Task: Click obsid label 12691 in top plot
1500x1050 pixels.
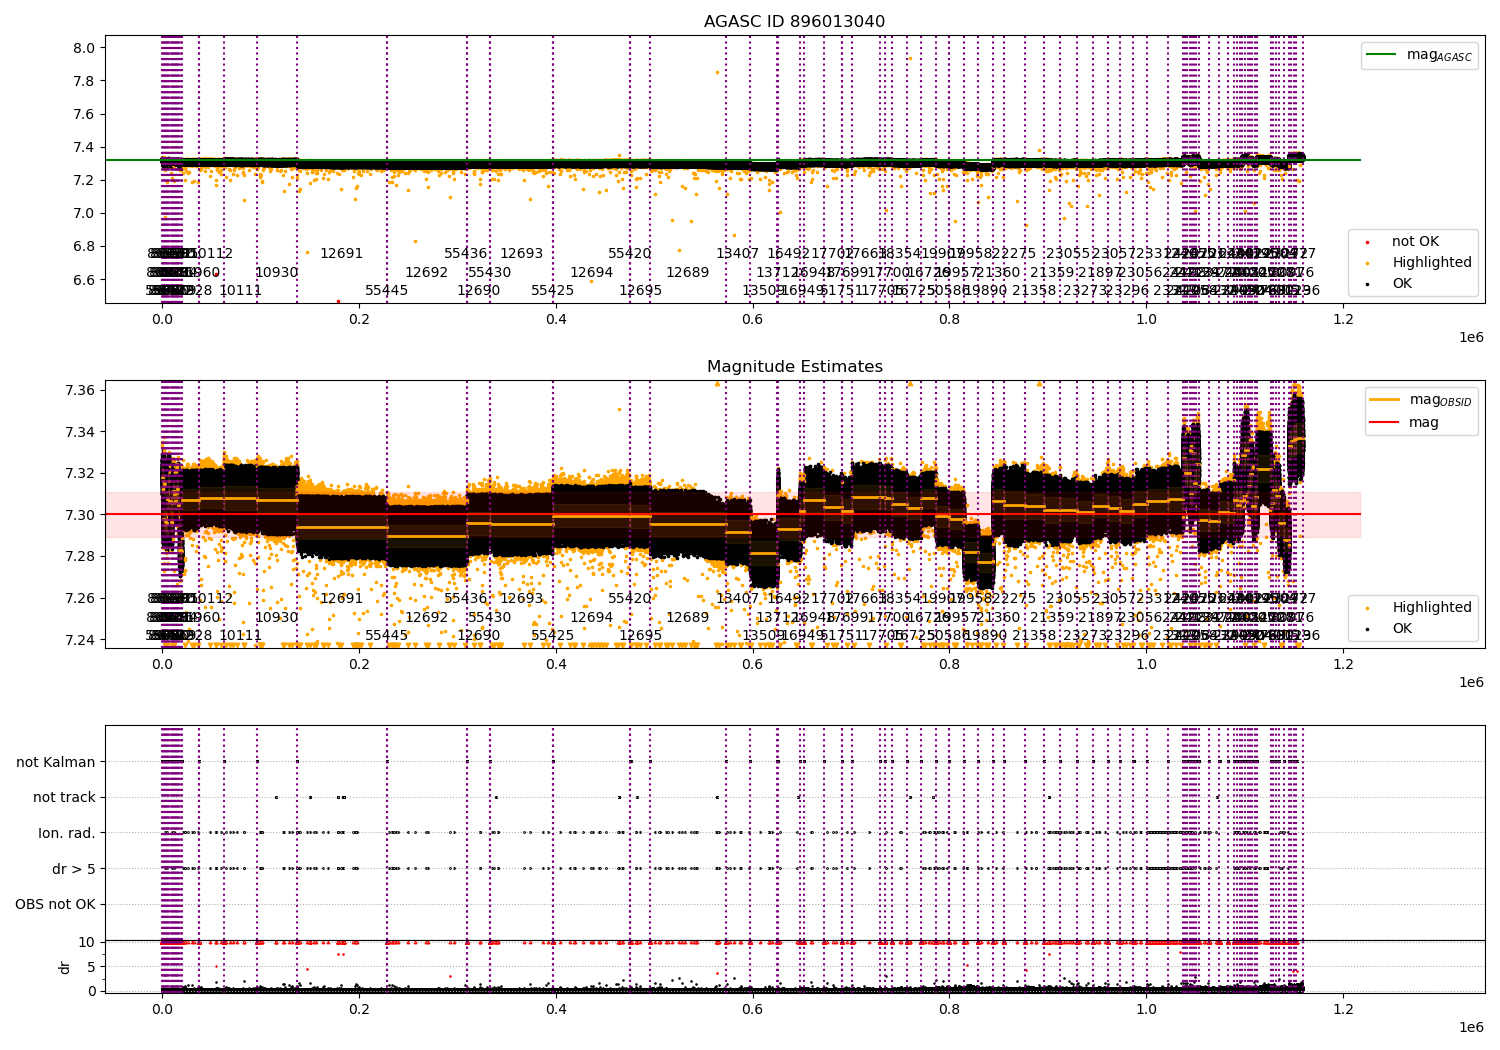Action: click(341, 254)
